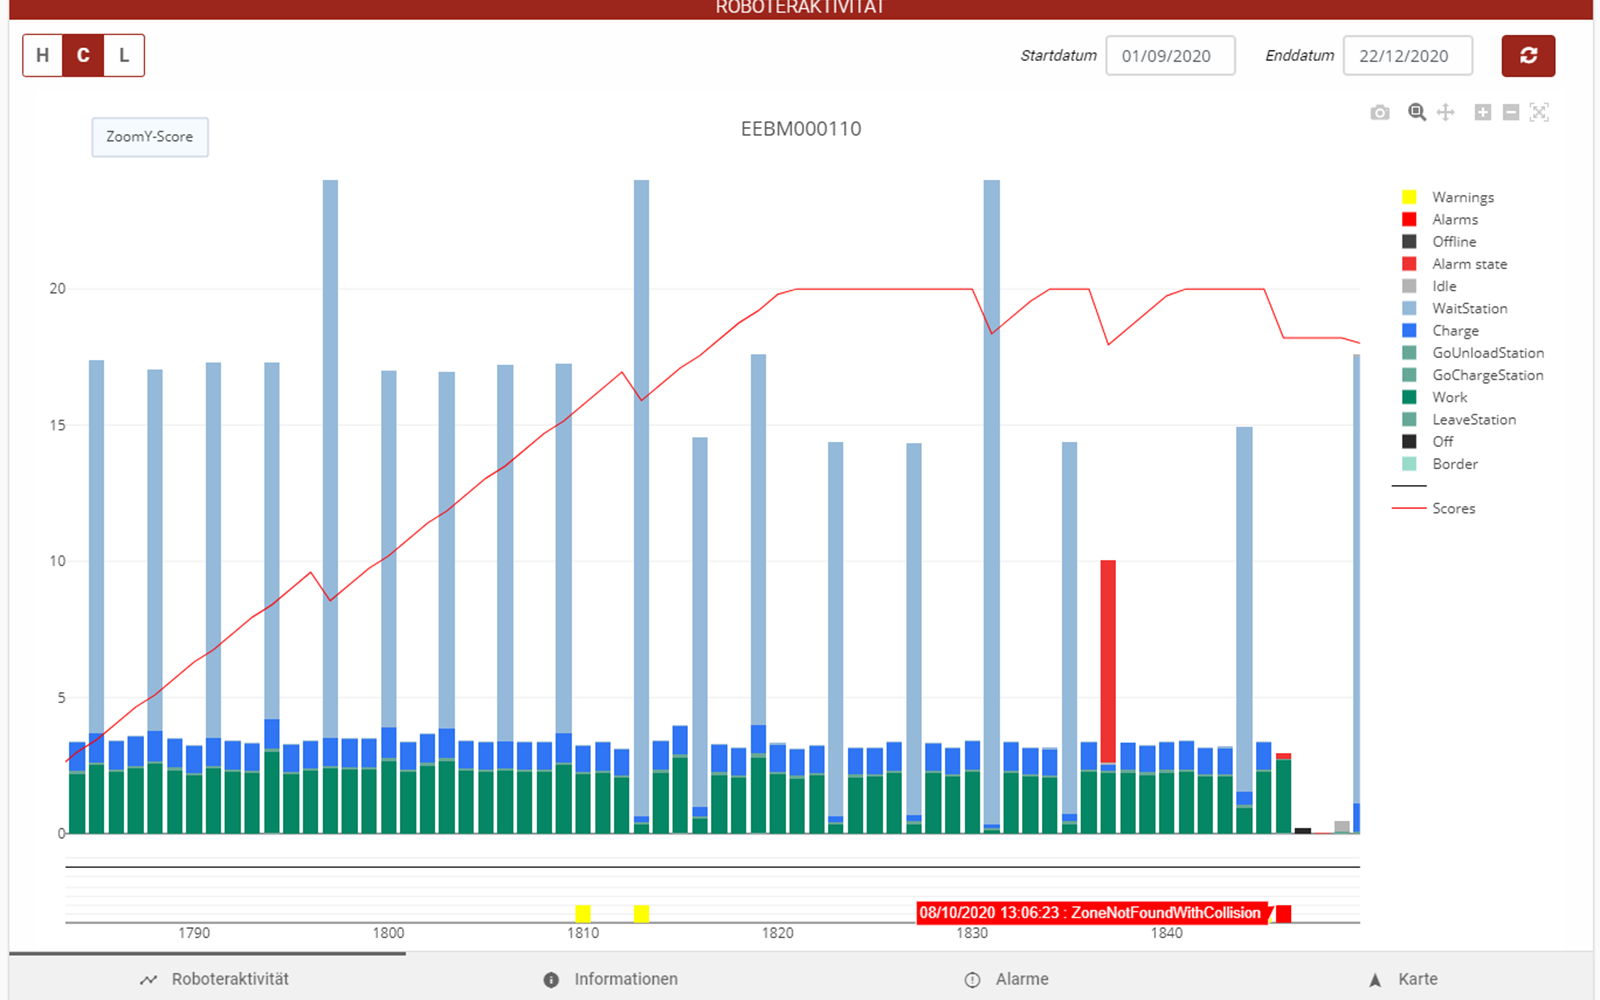Hide the Scores line via legend
Screen dimensions: 1600x1000
[1453, 508]
